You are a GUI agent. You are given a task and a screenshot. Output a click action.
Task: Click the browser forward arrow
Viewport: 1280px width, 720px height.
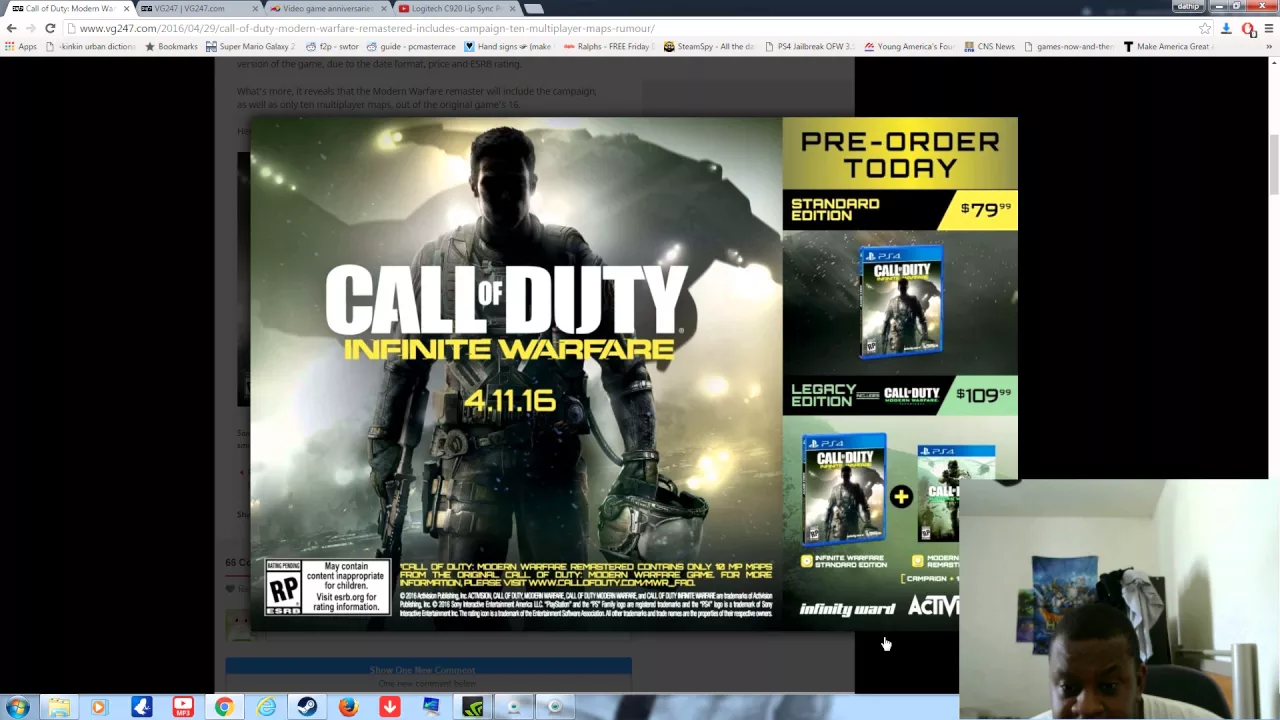click(x=30, y=28)
